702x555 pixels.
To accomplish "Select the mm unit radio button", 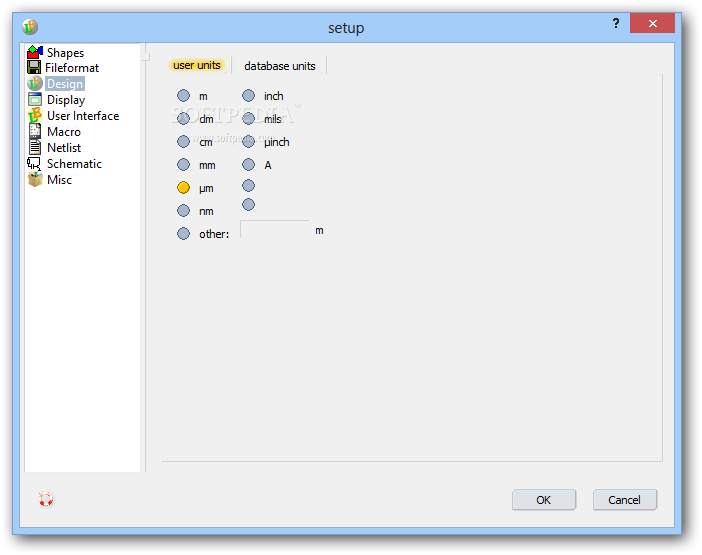I will point(183,165).
